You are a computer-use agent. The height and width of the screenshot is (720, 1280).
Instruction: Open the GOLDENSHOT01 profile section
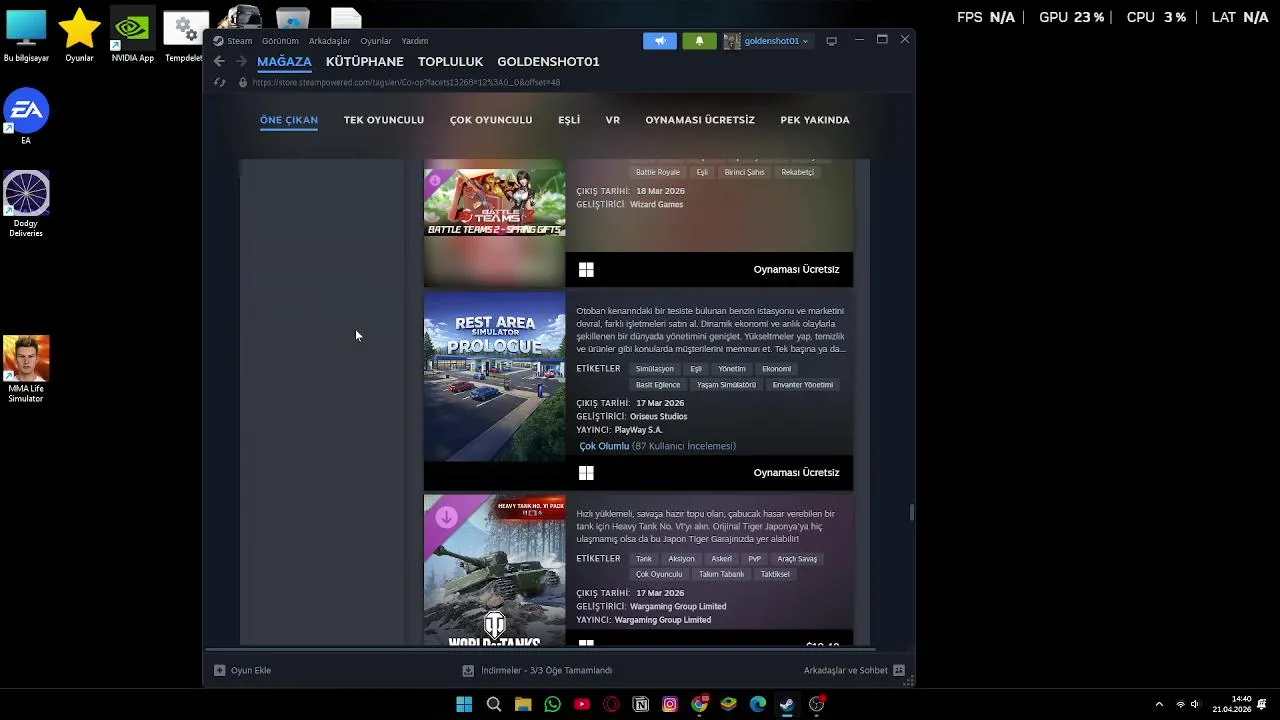pyautogui.click(x=548, y=61)
